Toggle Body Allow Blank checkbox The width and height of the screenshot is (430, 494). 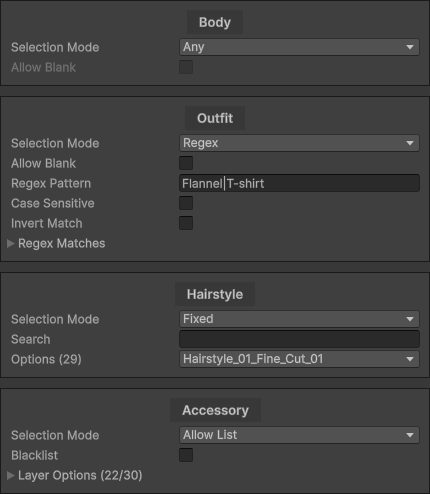[186, 67]
